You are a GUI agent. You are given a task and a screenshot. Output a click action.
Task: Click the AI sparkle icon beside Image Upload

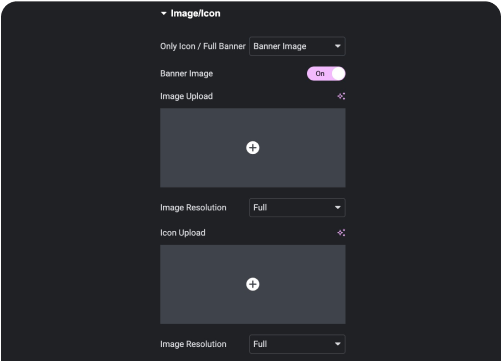341,96
